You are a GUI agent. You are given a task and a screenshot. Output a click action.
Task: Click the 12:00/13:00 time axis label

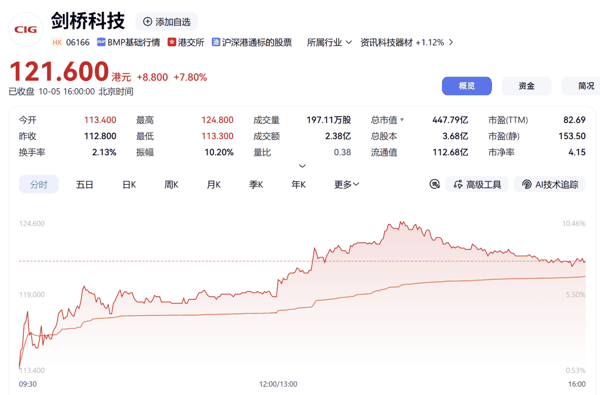pyautogui.click(x=278, y=384)
